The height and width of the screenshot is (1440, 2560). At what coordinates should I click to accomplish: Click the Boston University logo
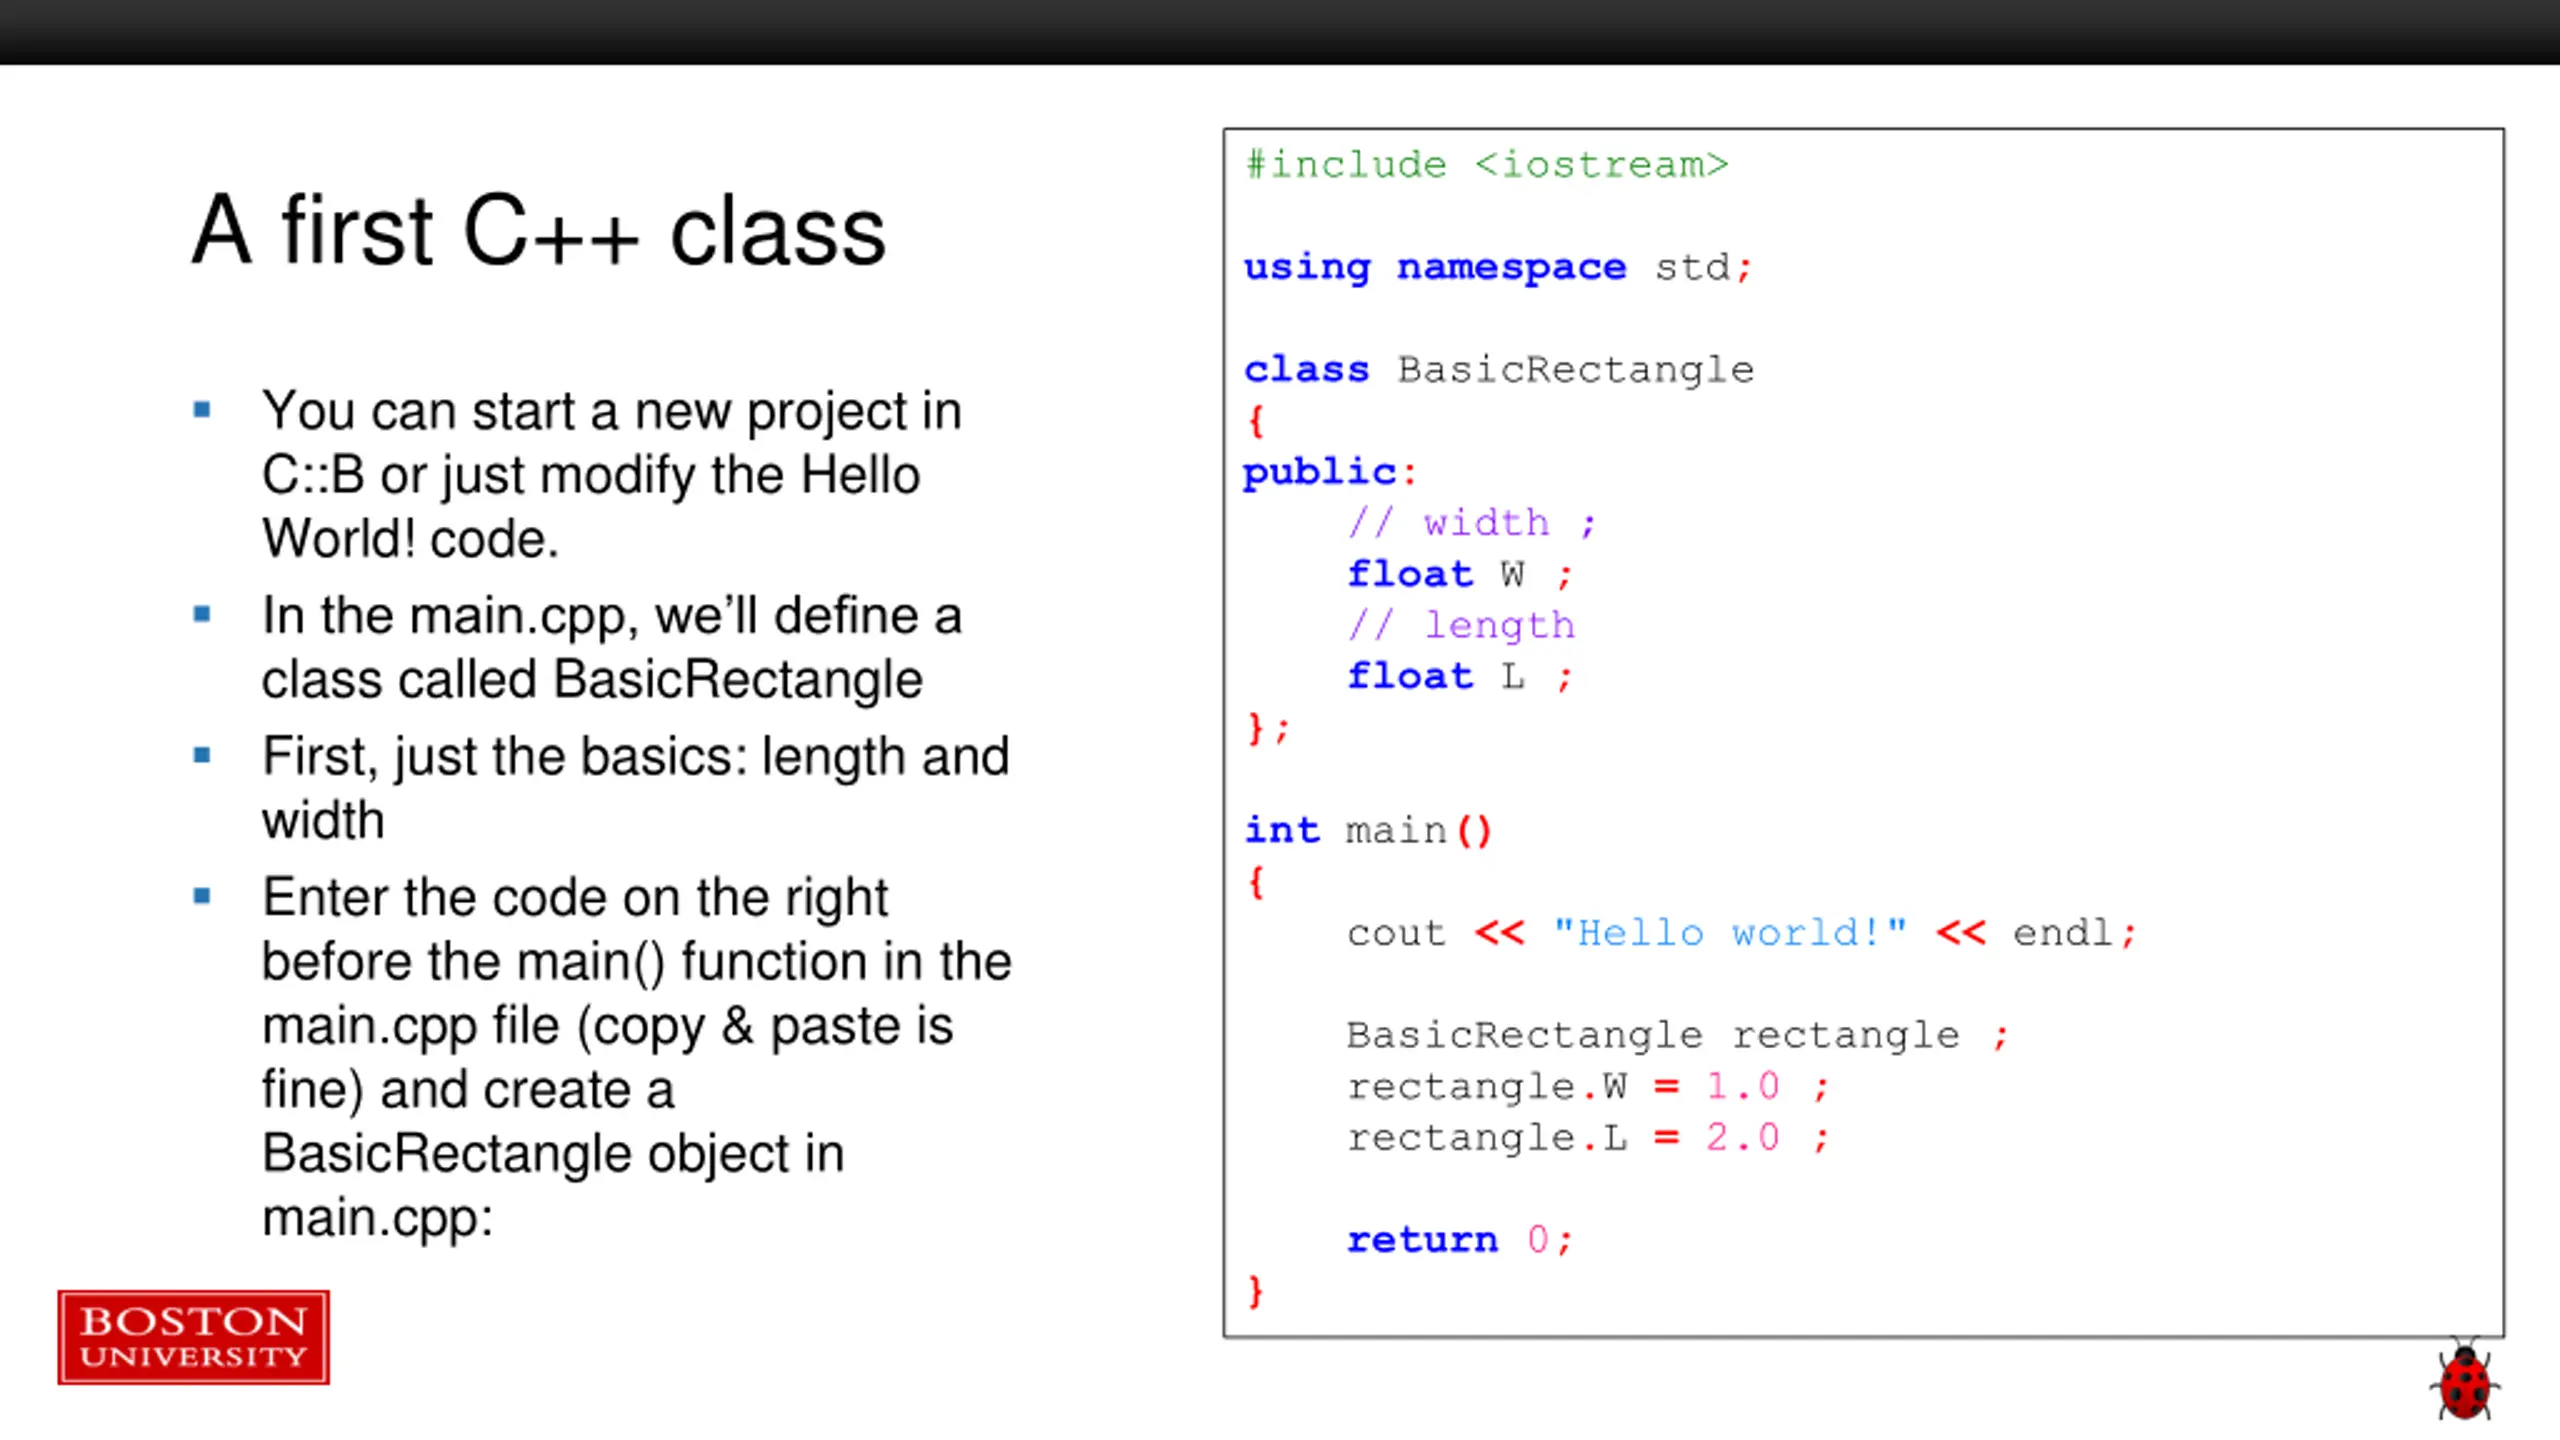tap(193, 1337)
